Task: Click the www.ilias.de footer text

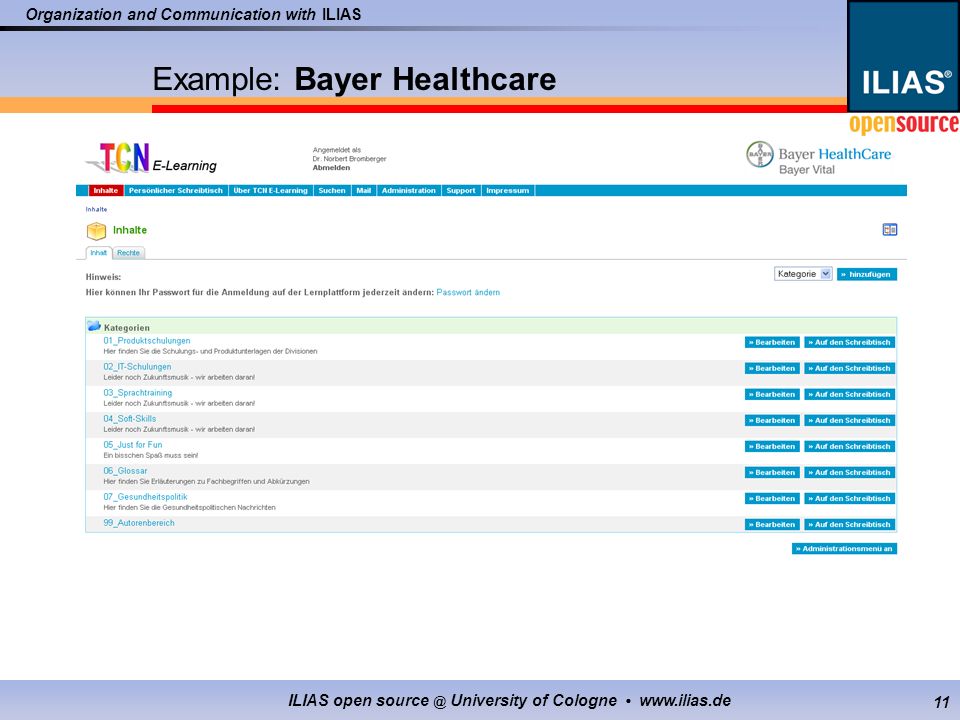Action: pyautogui.click(x=685, y=700)
